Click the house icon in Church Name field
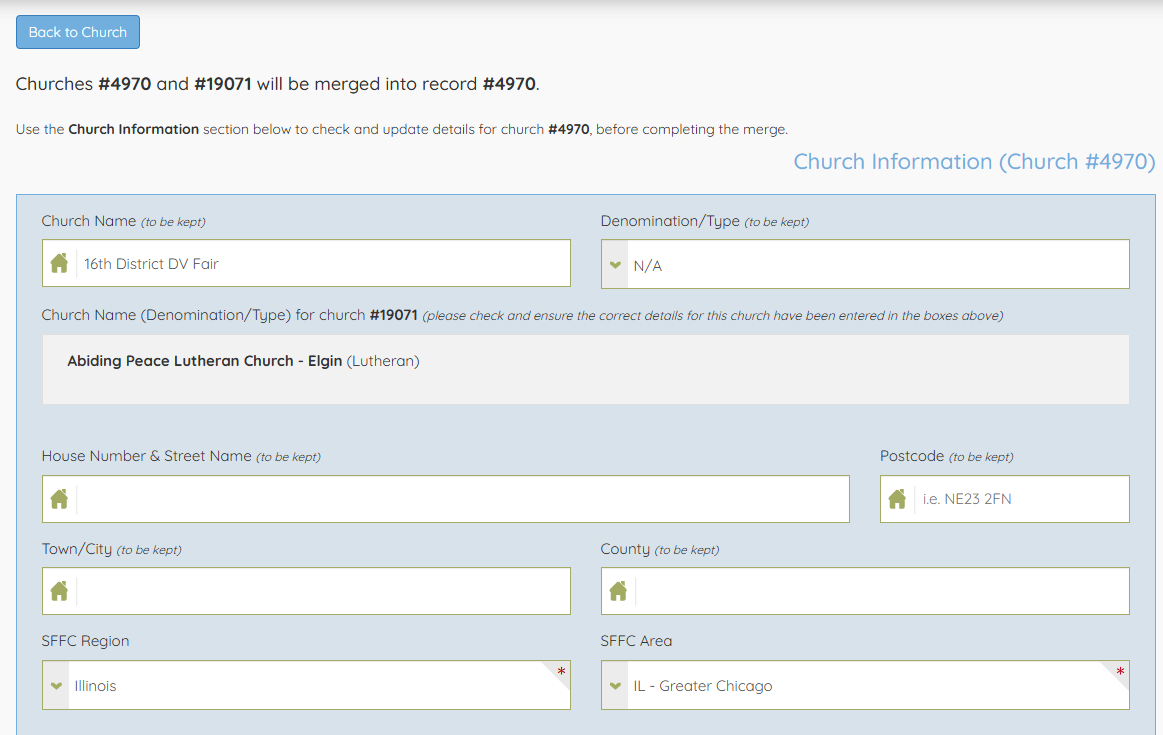The width and height of the screenshot is (1163, 735). pyautogui.click(x=59, y=264)
